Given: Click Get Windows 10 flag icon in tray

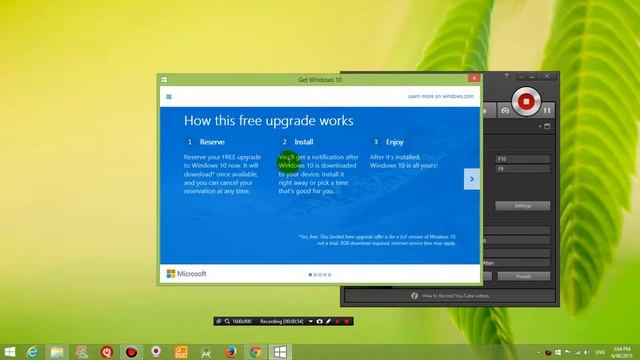Looking at the screenshot, I should click(x=558, y=352).
